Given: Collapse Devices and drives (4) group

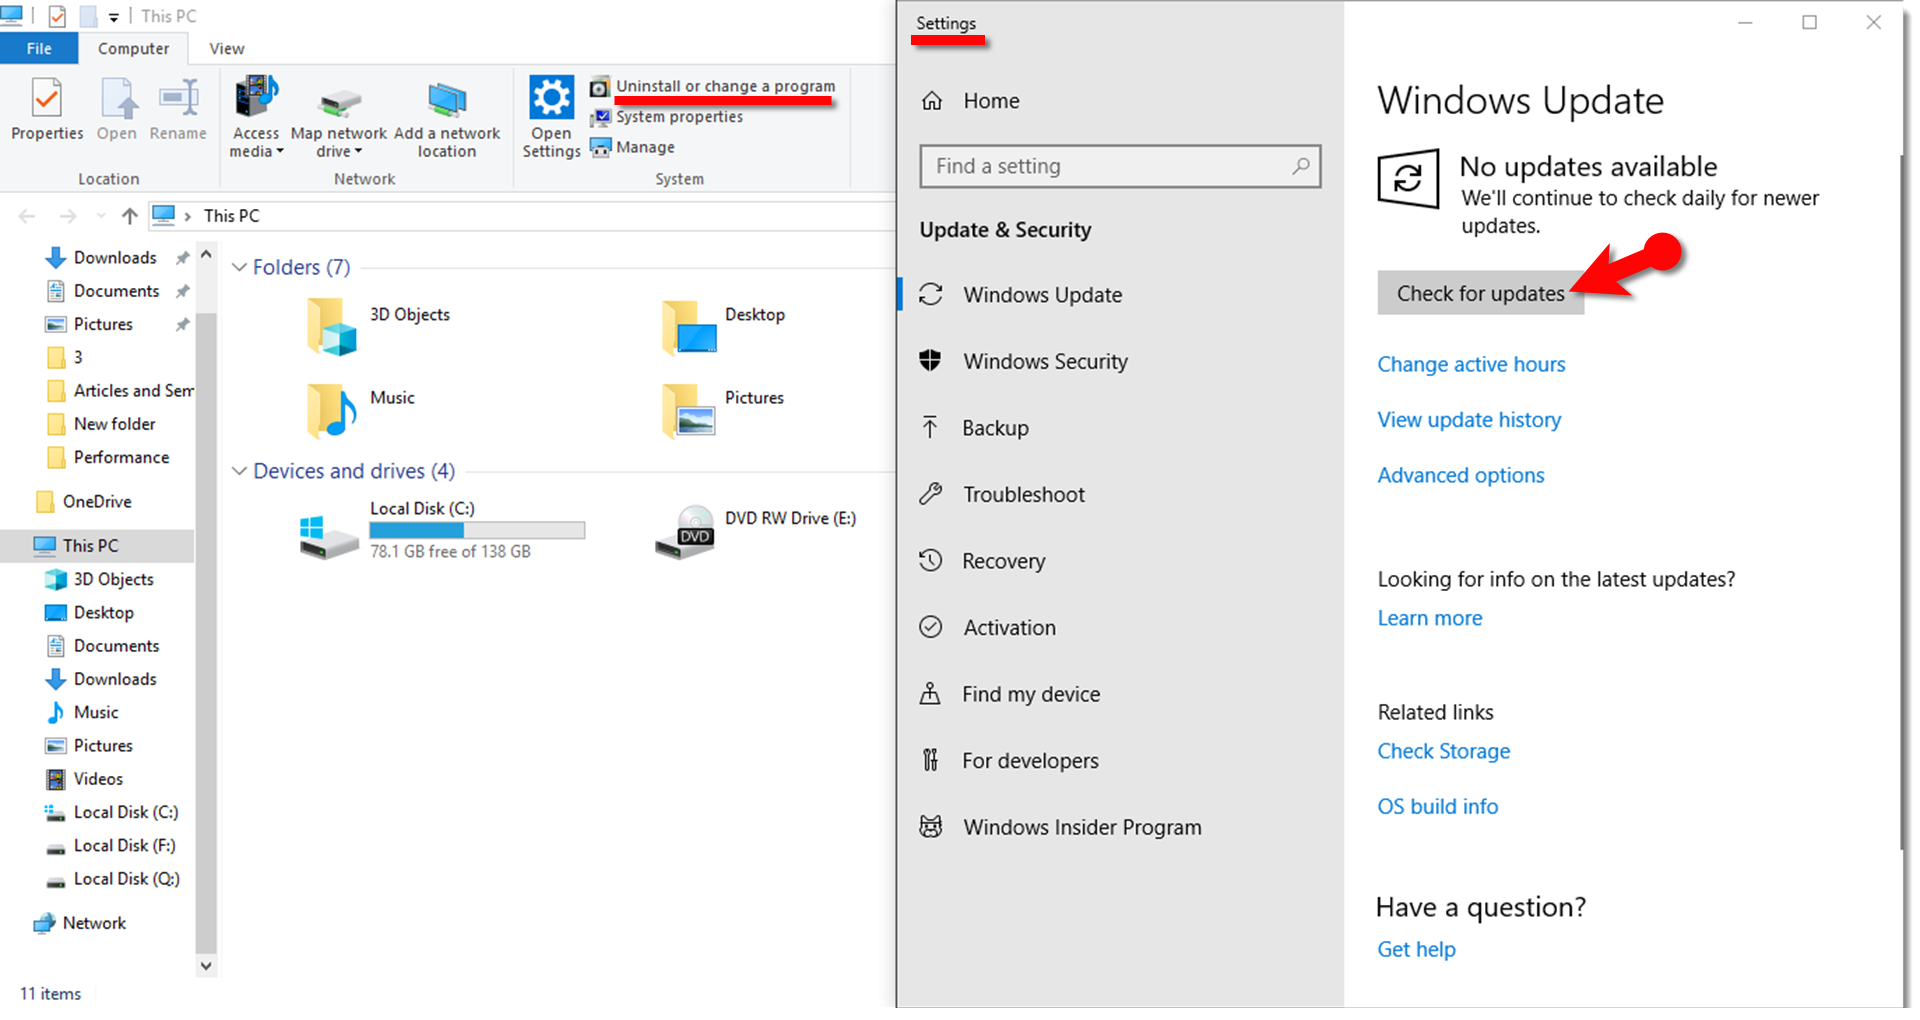Looking at the screenshot, I should tap(239, 471).
